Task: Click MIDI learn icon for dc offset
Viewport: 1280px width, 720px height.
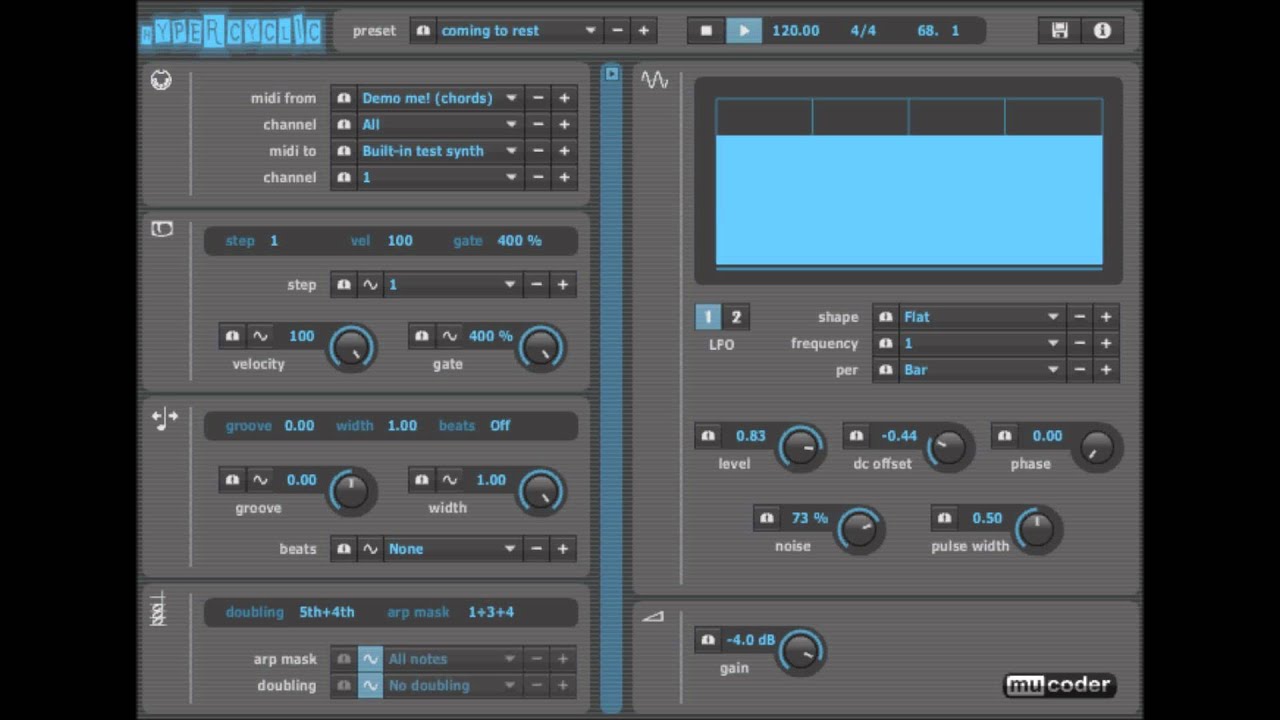Action: 856,436
